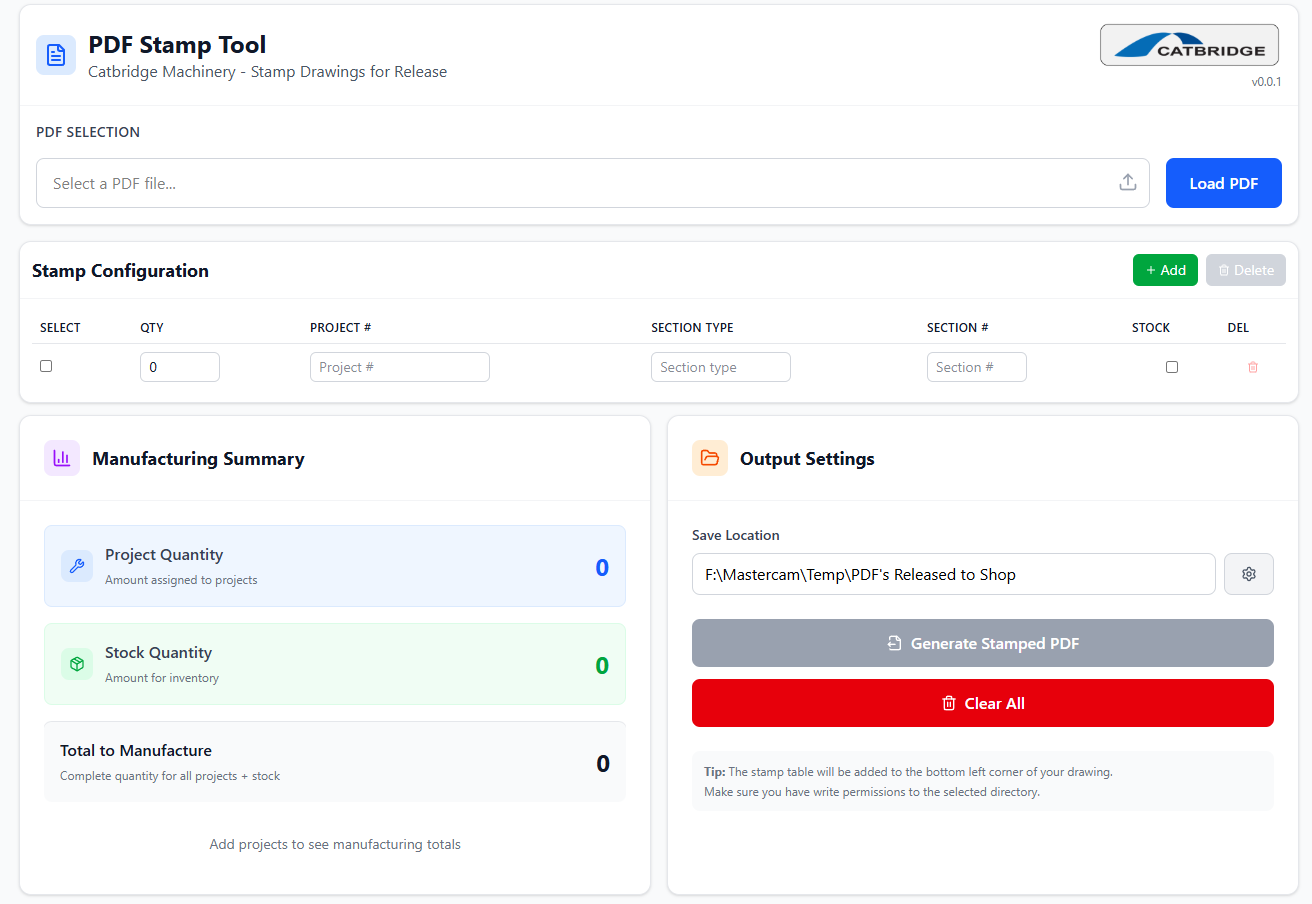
Task: Click the Section # input field
Action: click(x=977, y=367)
